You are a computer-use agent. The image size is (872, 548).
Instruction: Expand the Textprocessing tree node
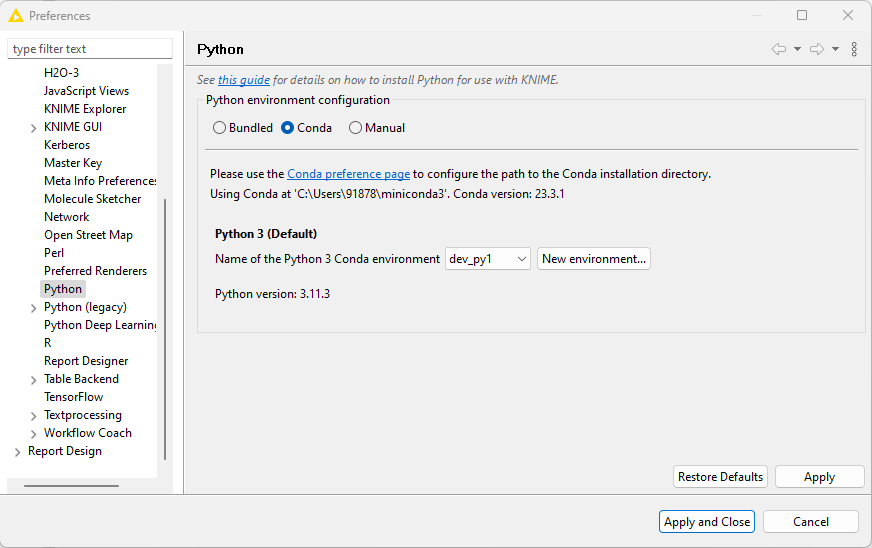click(x=33, y=416)
